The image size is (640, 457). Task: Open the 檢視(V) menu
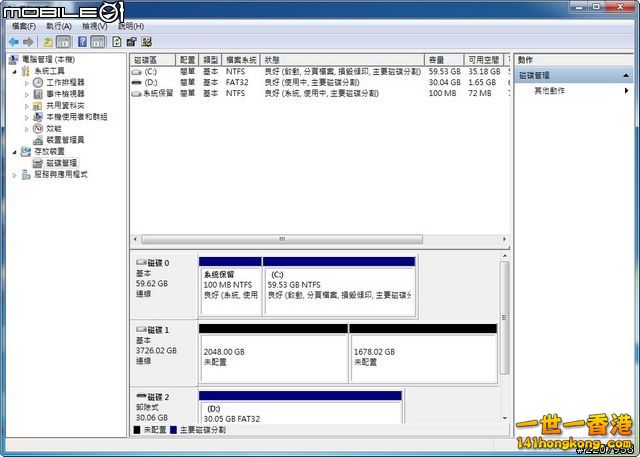(x=95, y=26)
